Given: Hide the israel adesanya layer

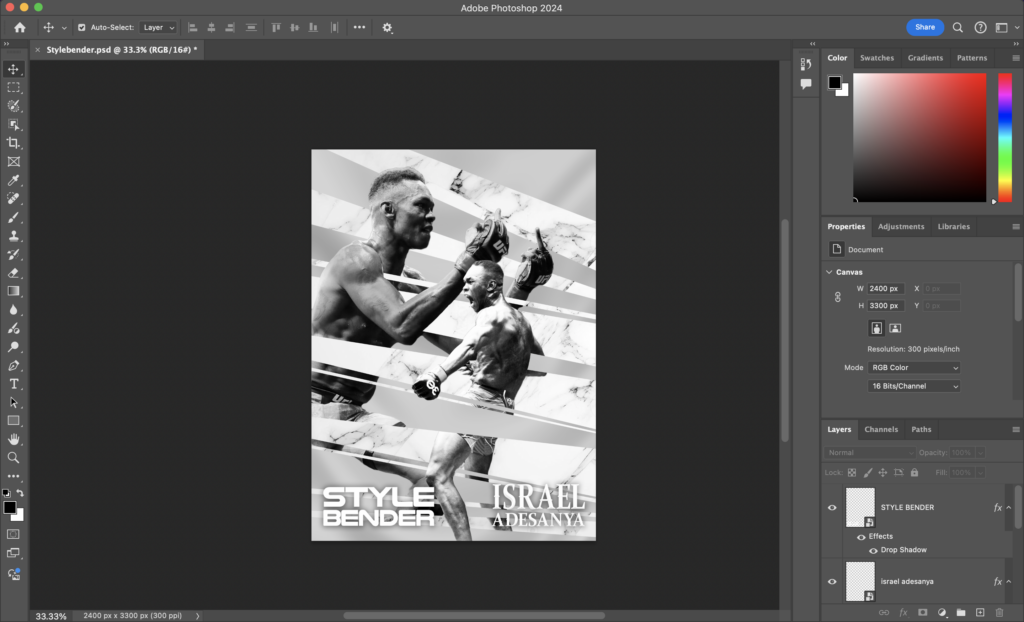Looking at the screenshot, I should [x=832, y=581].
